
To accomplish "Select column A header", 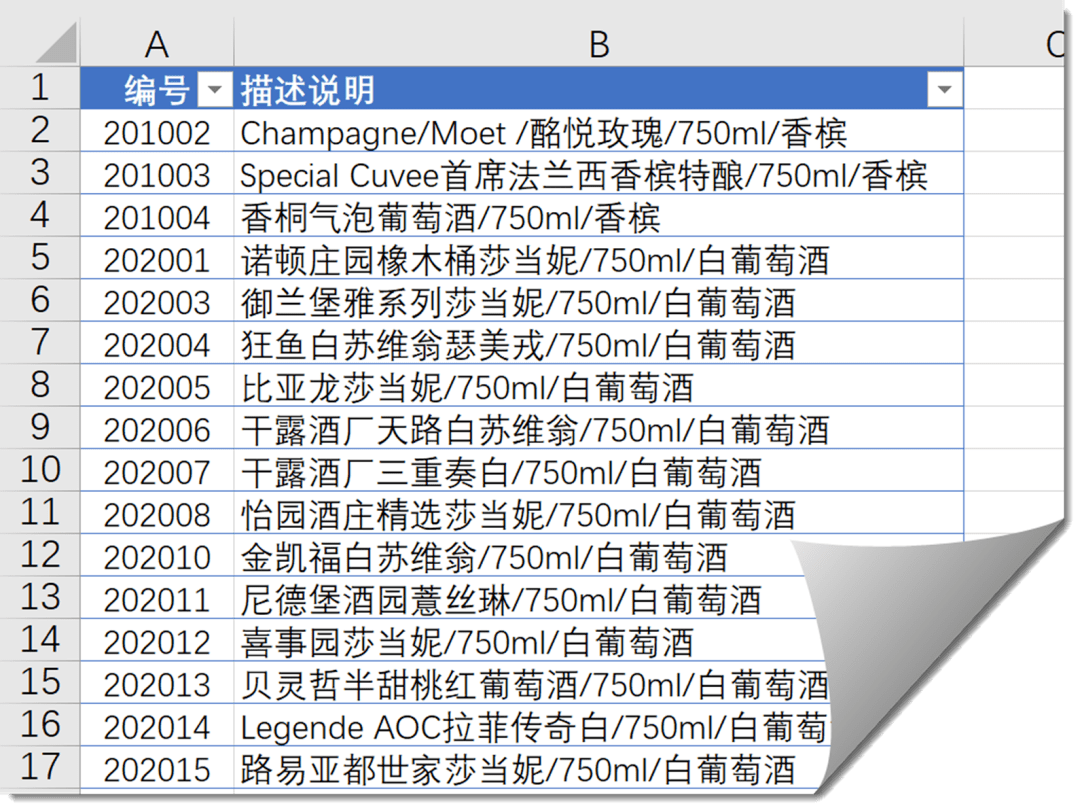I will 157,43.
